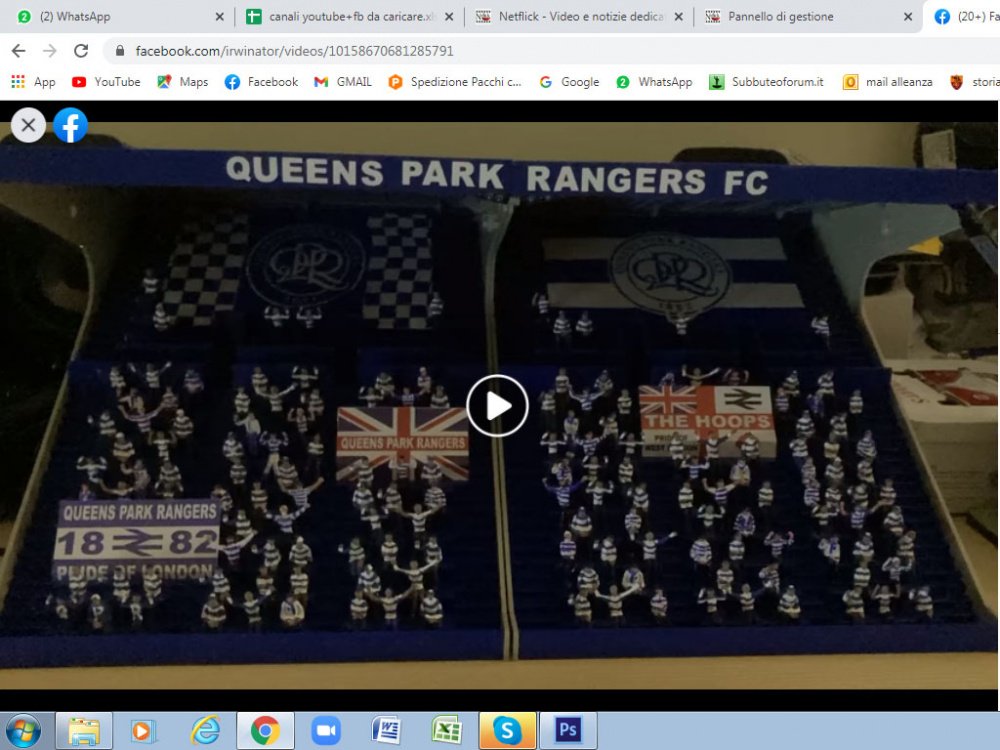Open Microsoft Word from the taskbar
The height and width of the screenshot is (750, 1000).
[x=386, y=731]
